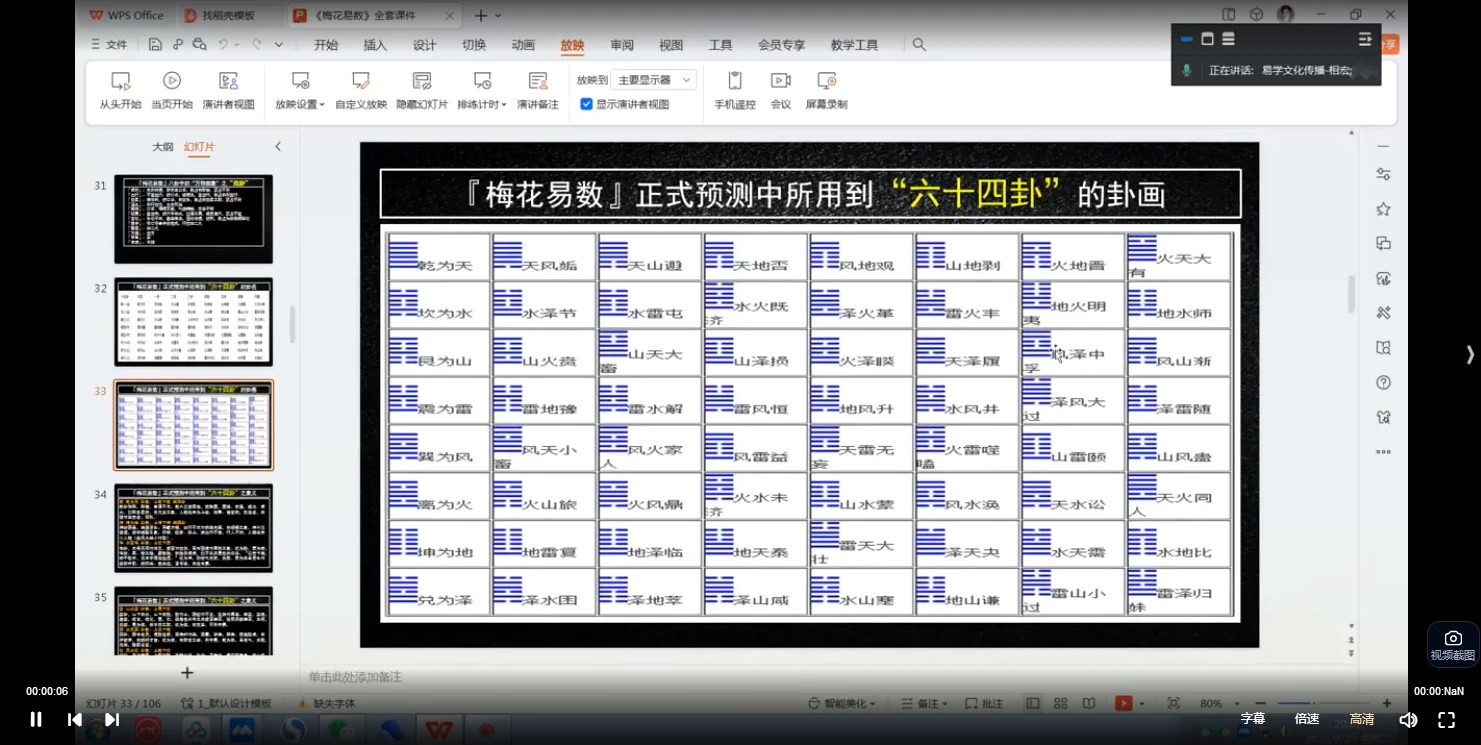The image size is (1481, 745).
Task: Skip to previous video track
Action: (x=74, y=719)
